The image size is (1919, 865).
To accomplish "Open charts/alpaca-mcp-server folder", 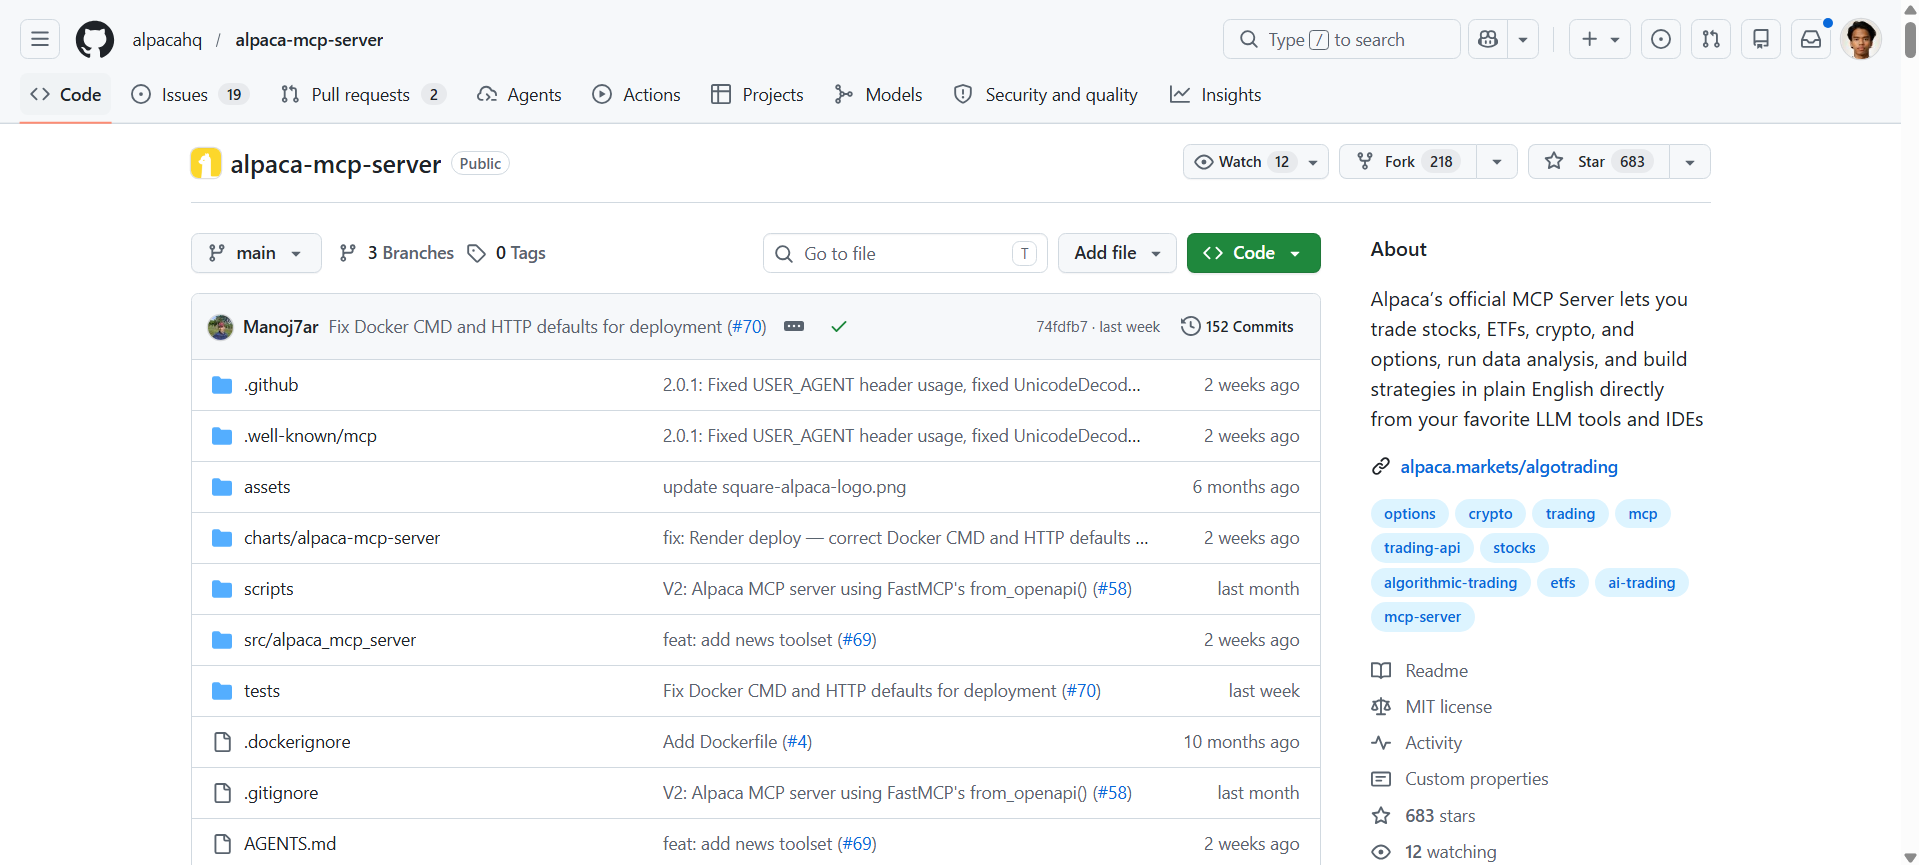I will point(342,538).
